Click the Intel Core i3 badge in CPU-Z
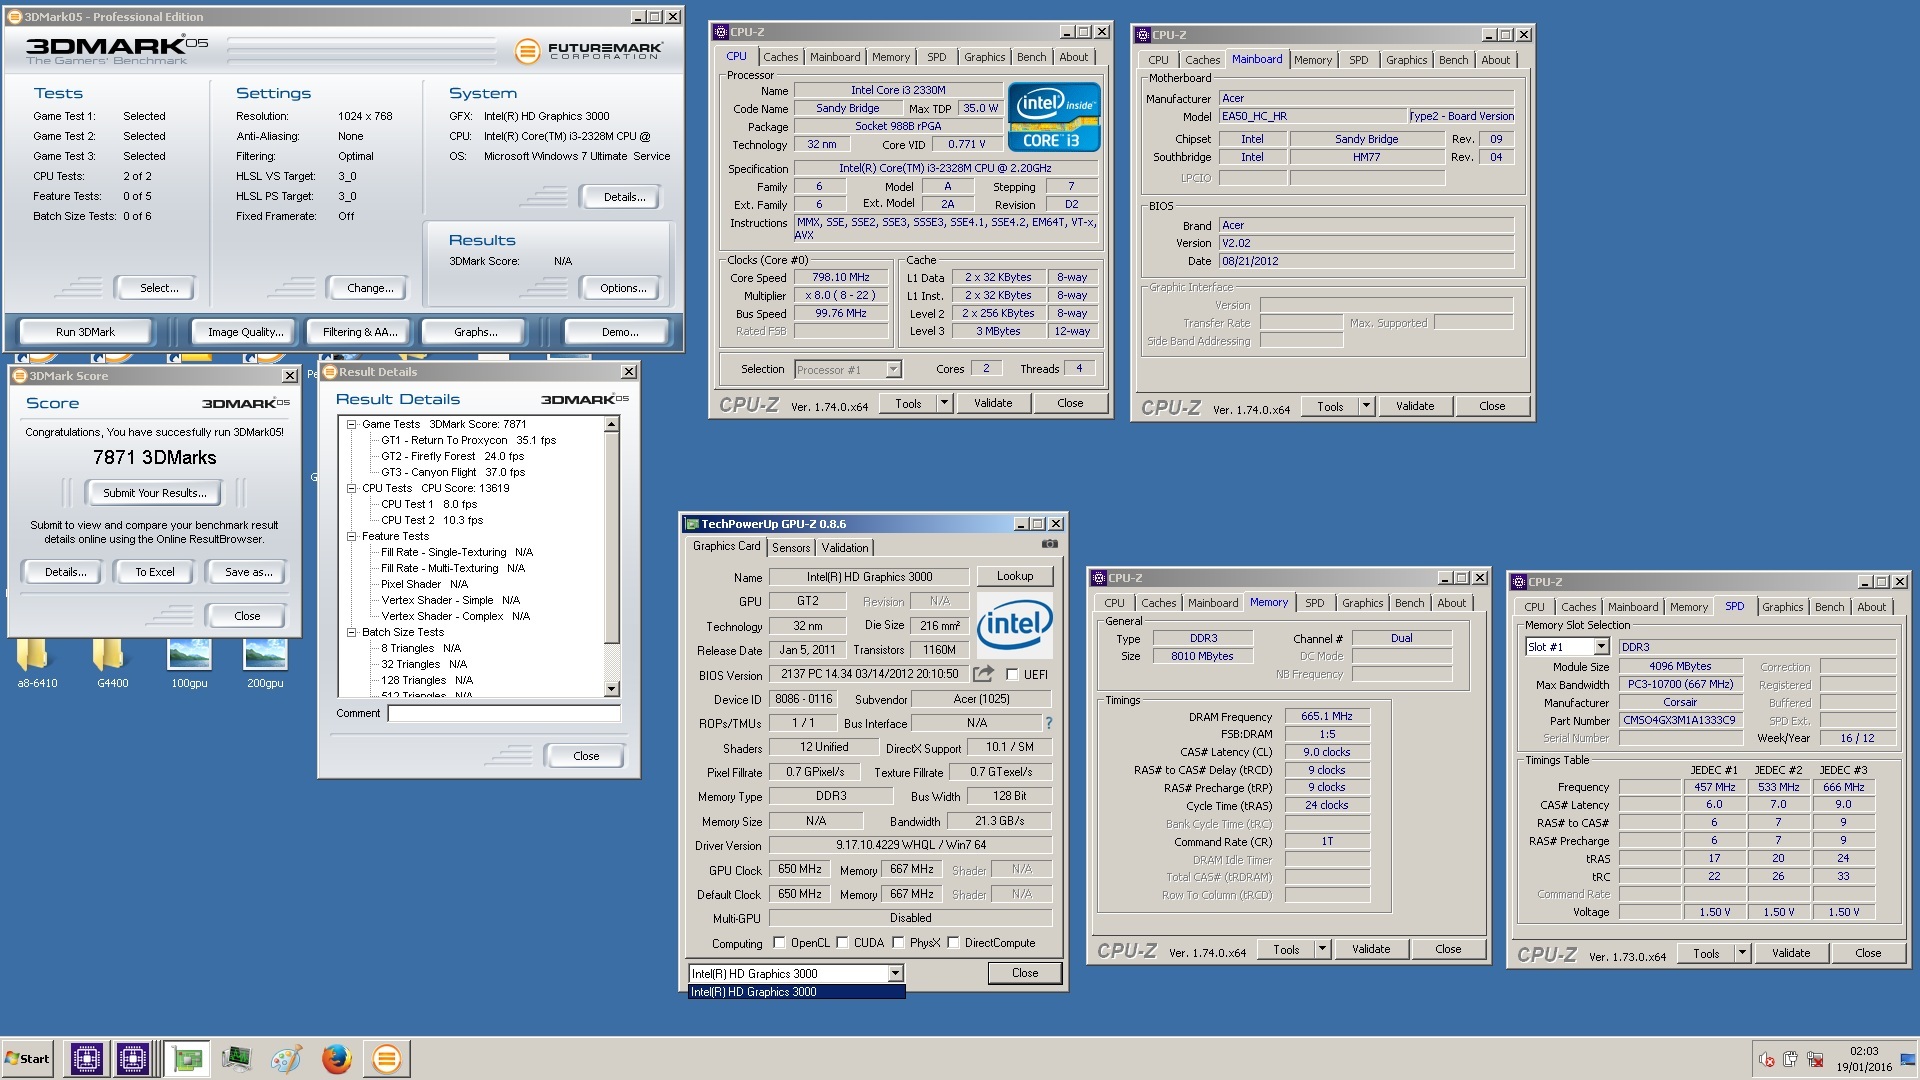The height and width of the screenshot is (1080, 1920). tap(1054, 117)
